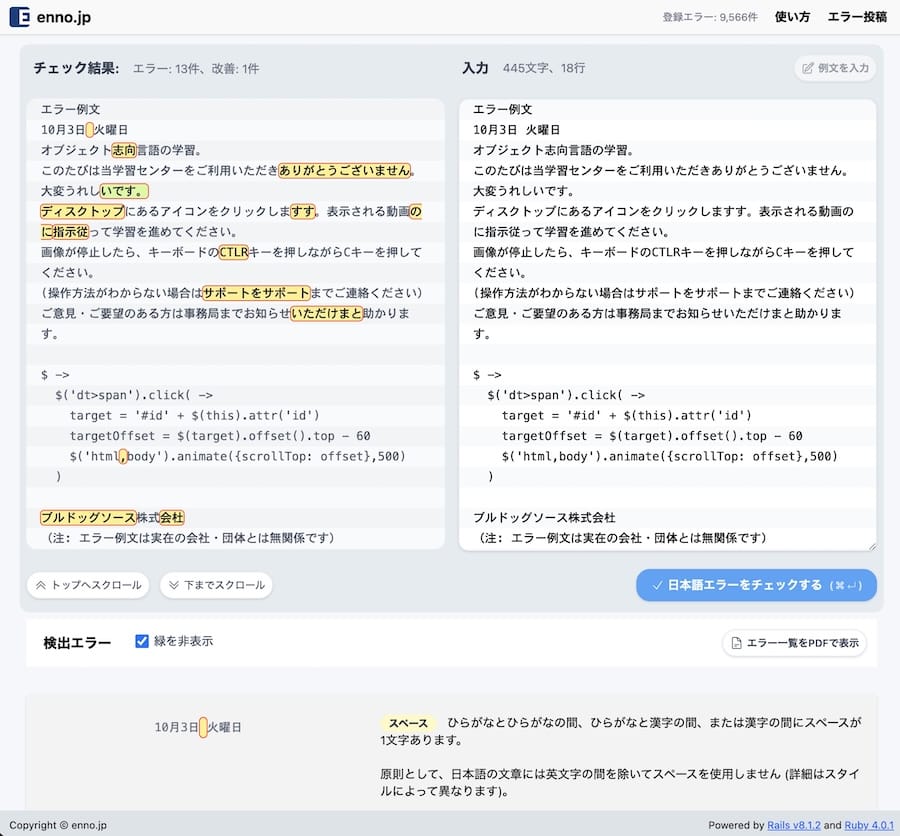The width and height of the screenshot is (900, 836).
Task: Click the highlighted CTLR error
Action: [x=233, y=252]
